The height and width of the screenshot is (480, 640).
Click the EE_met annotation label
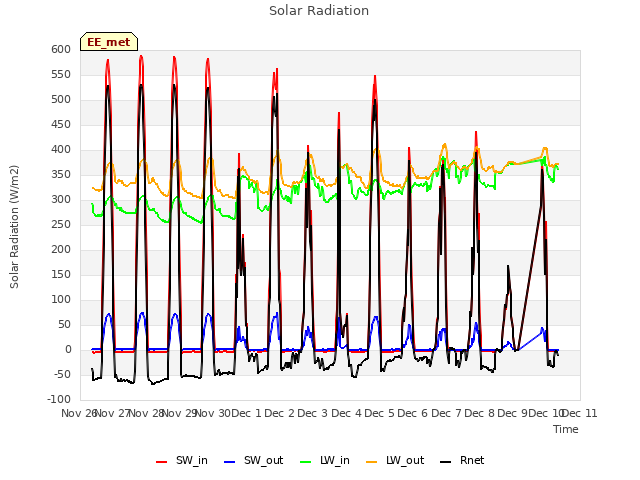point(109,42)
